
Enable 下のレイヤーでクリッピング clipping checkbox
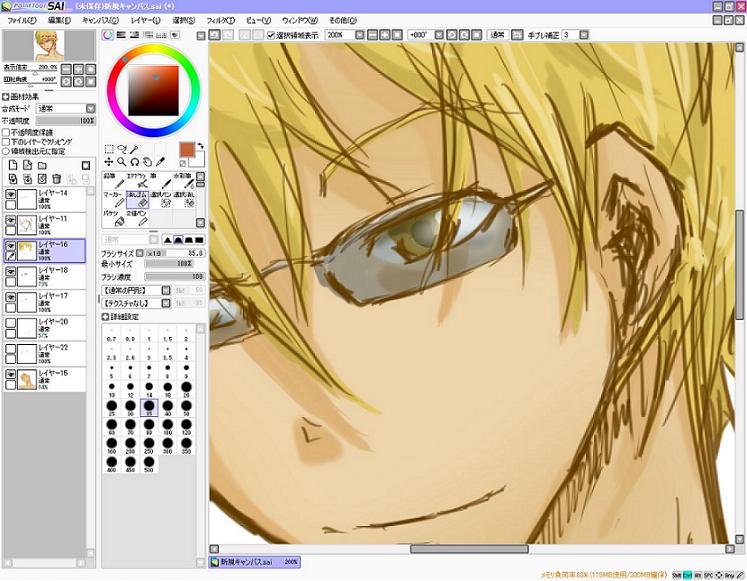click(x=6, y=142)
